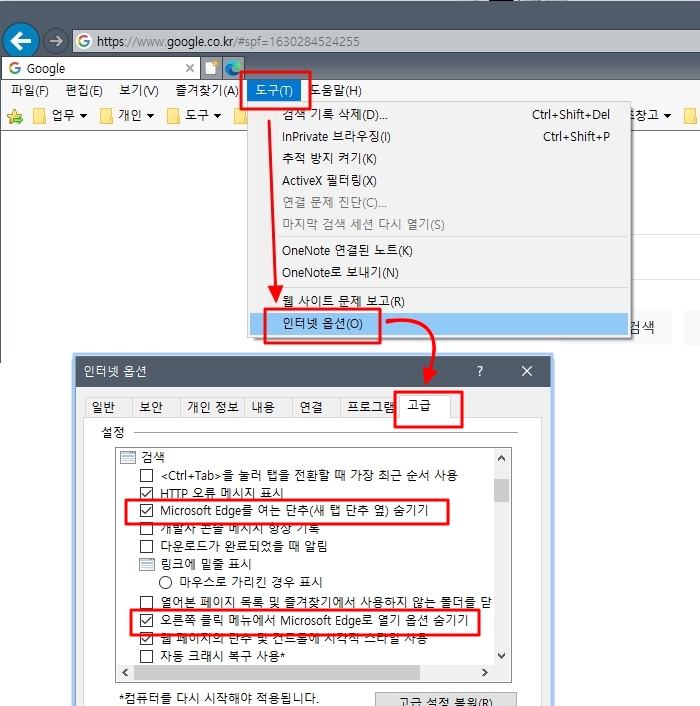Choose 검색 기록 삭제(D) menu entry
700x706 pixels.
coord(439,115)
